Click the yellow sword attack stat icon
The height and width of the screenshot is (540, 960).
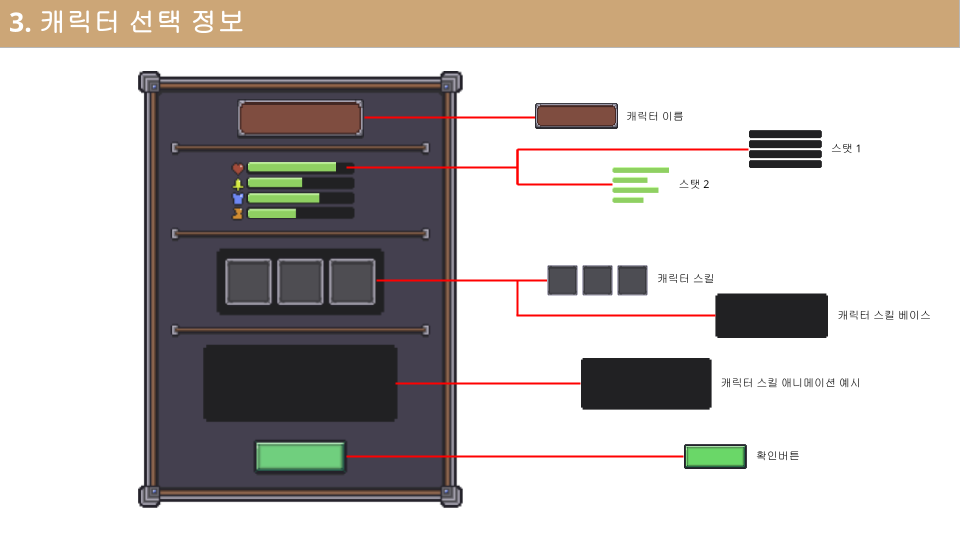pos(238,183)
